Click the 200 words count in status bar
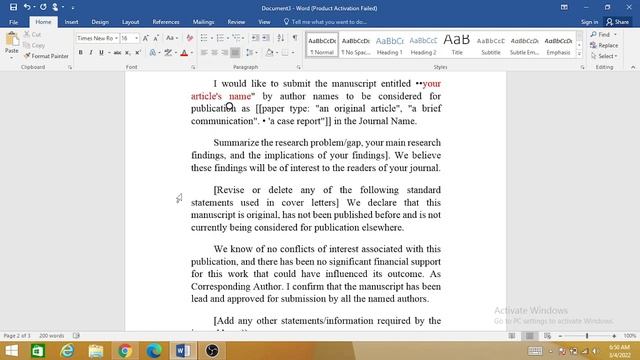 51,336
